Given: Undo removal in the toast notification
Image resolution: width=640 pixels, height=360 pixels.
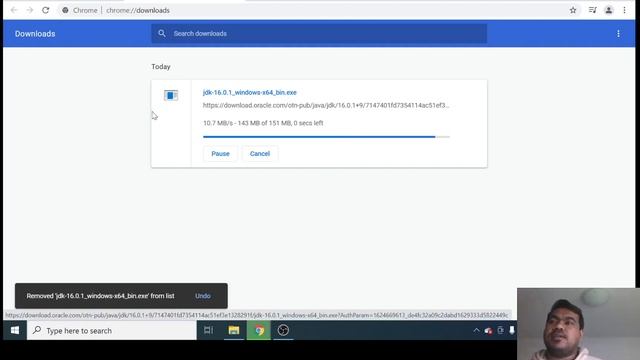Looking at the screenshot, I should [x=203, y=296].
